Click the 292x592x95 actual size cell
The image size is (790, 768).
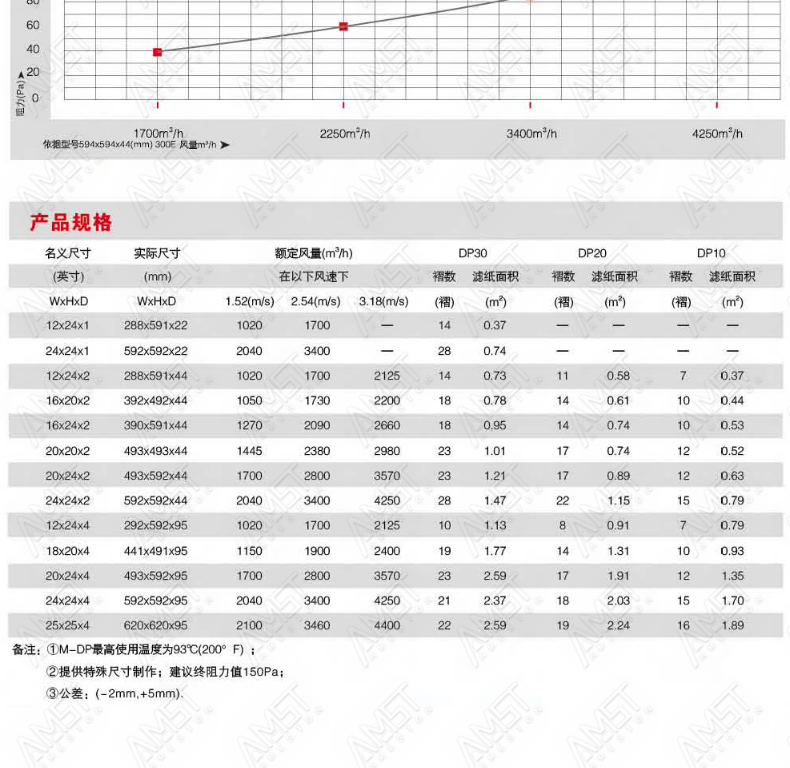coord(156,525)
